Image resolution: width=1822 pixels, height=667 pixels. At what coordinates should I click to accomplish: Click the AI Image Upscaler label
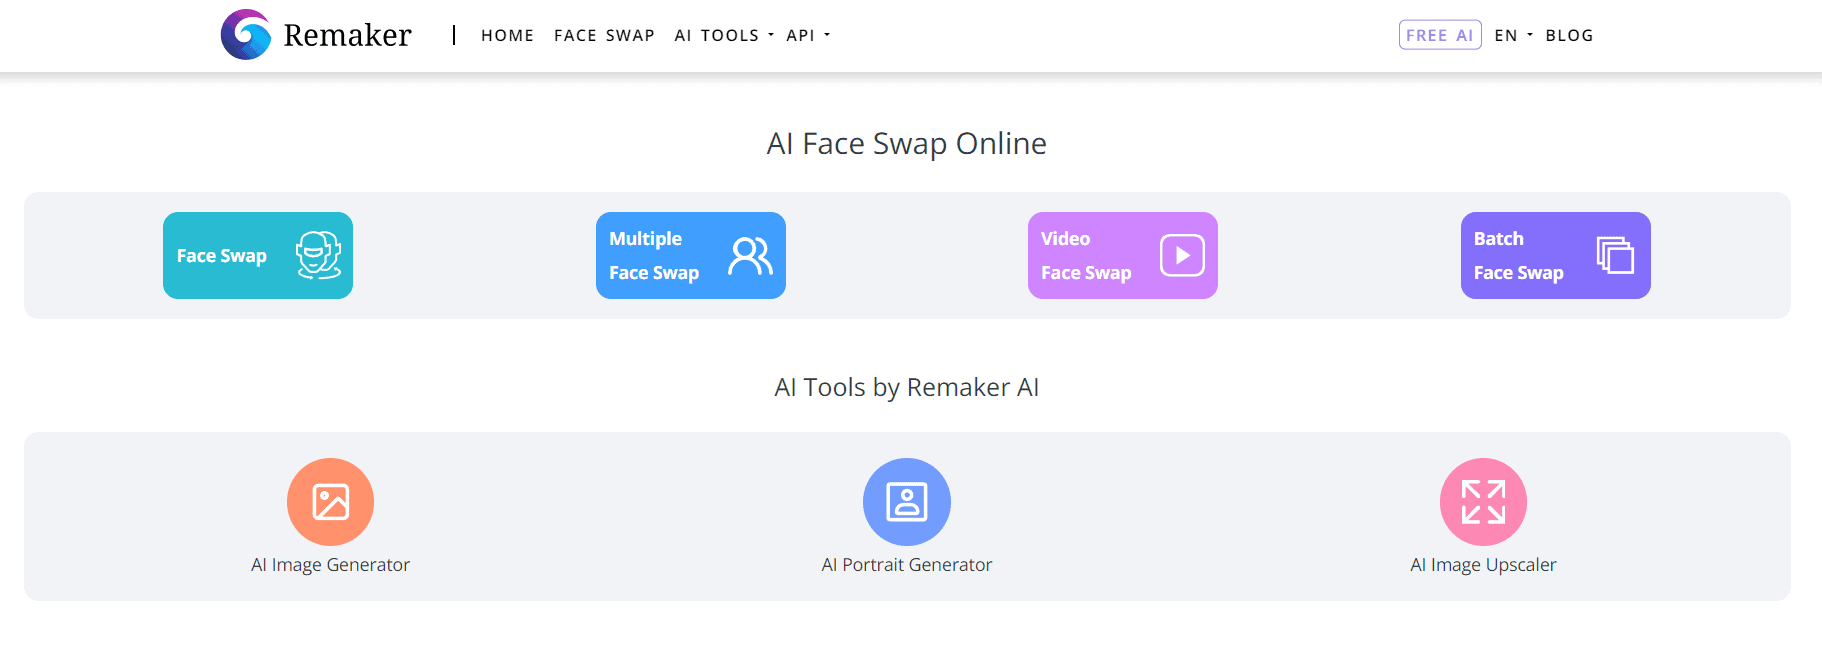(1483, 564)
